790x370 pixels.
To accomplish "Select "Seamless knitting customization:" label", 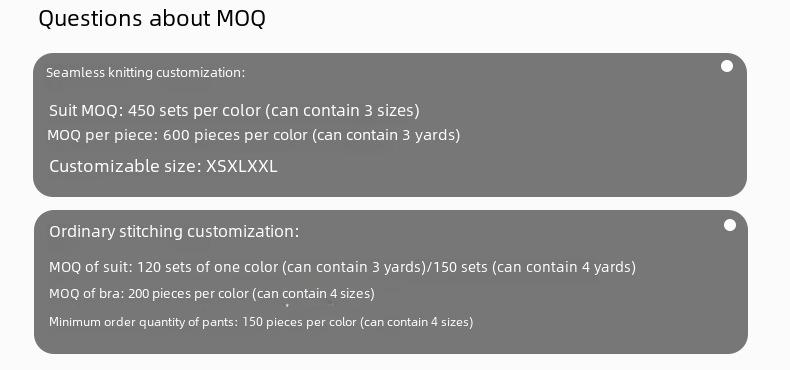I will pos(146,73).
